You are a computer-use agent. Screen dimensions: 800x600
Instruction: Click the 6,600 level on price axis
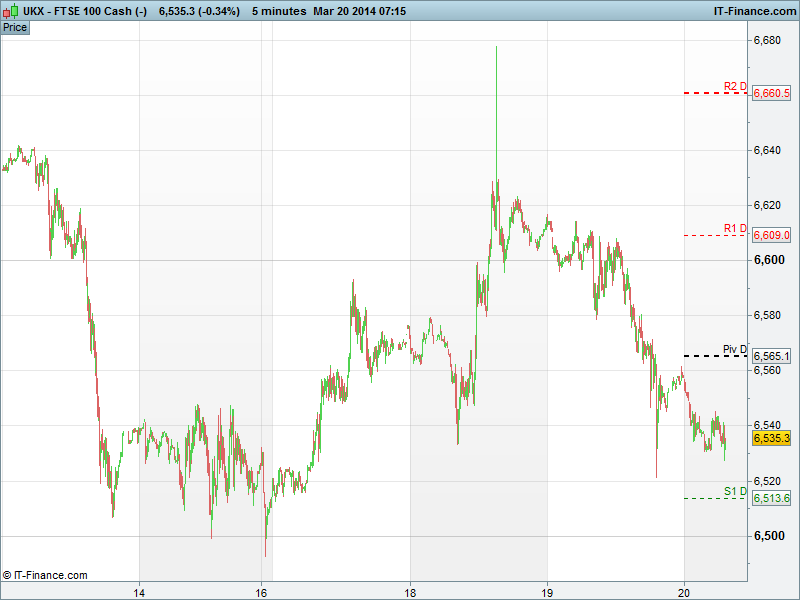click(x=768, y=260)
